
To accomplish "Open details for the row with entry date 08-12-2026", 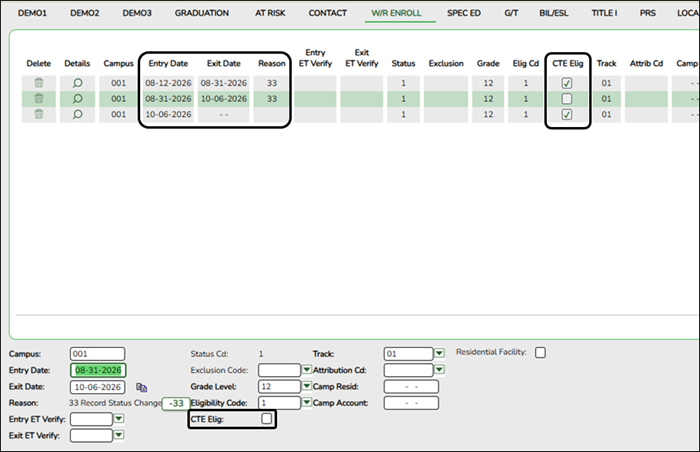I will (77, 83).
